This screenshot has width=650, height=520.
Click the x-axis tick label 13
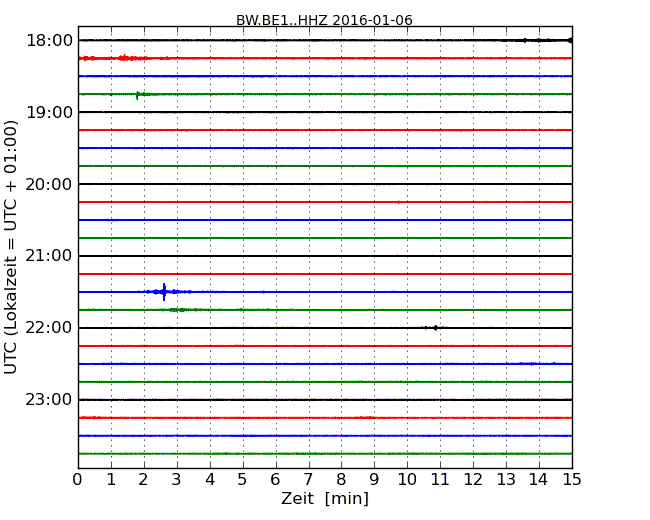coord(506,480)
